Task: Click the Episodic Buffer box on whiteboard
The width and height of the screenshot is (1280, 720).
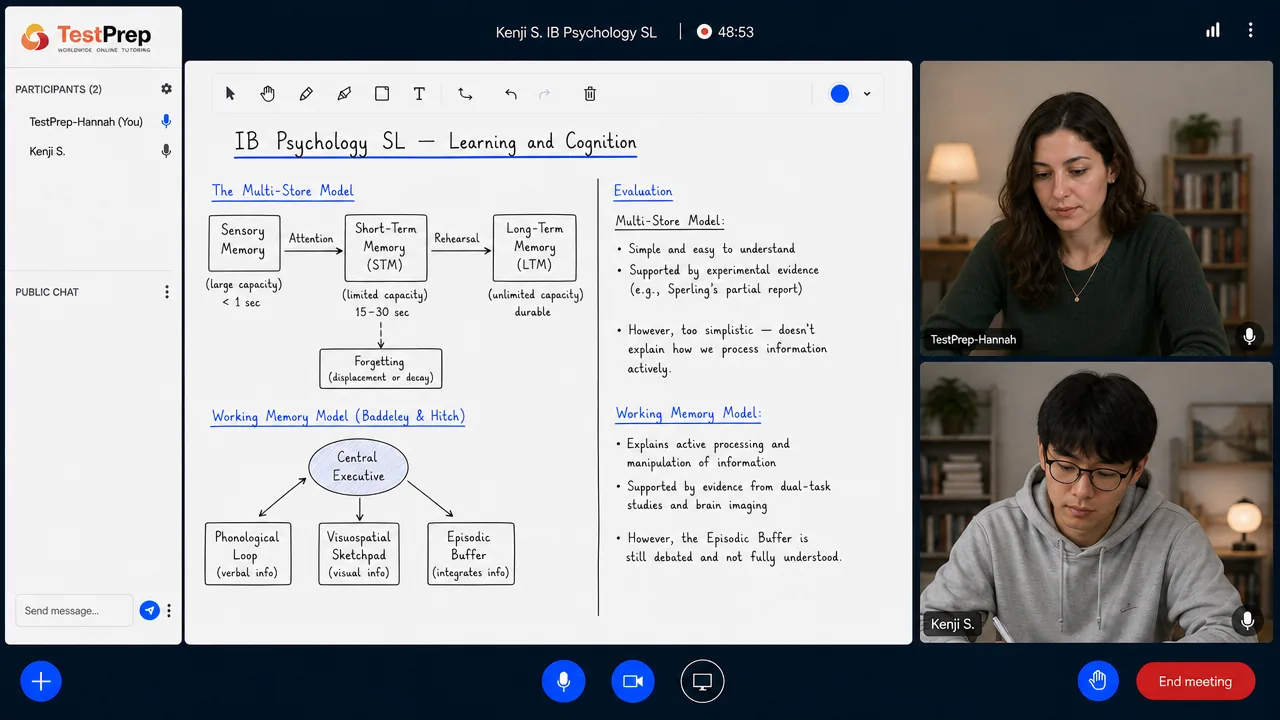Action: (471, 553)
